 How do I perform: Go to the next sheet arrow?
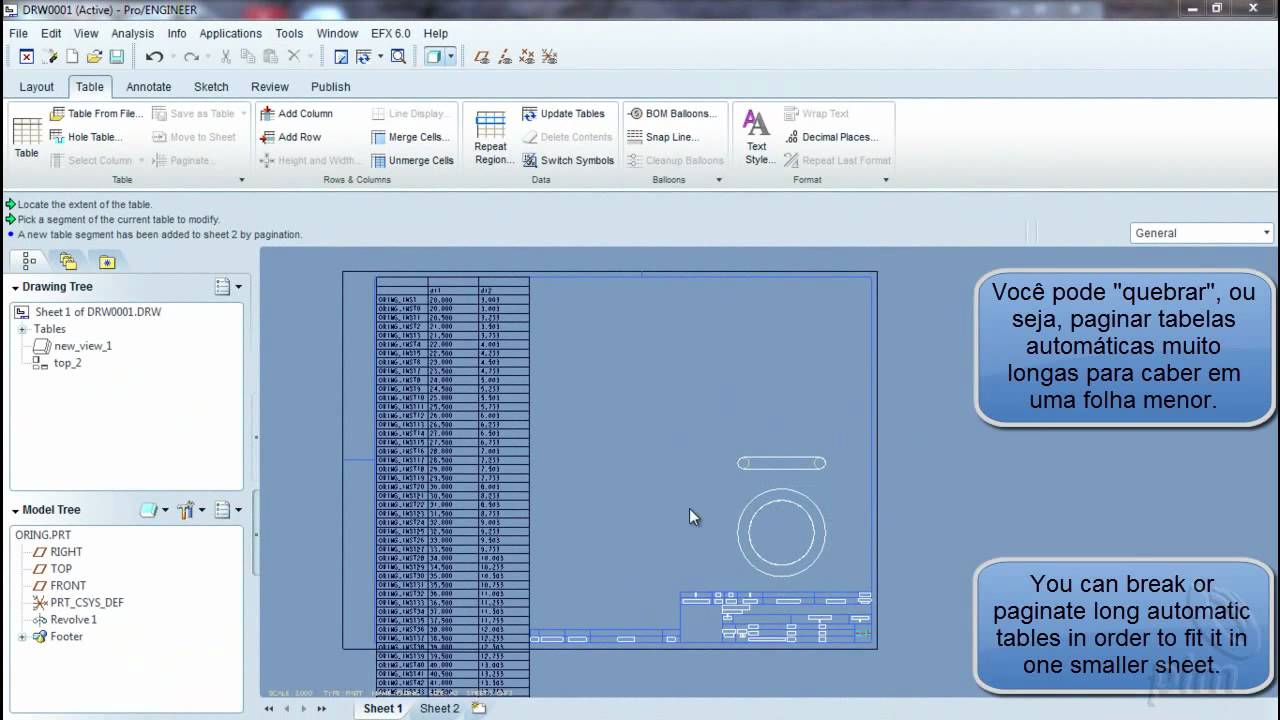[x=304, y=709]
